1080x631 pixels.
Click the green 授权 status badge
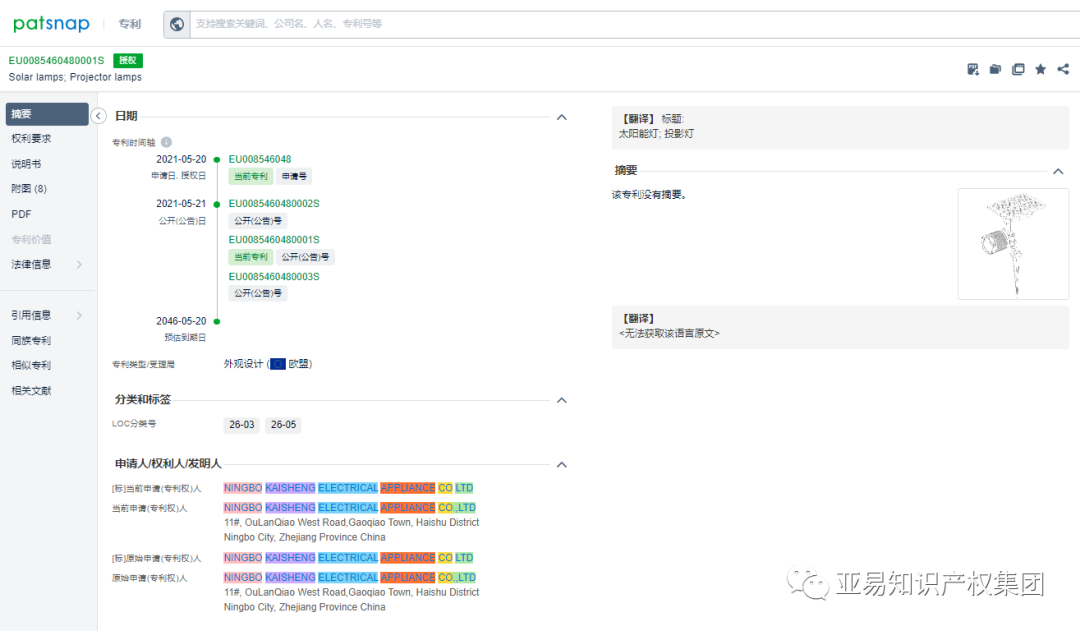coord(127,61)
